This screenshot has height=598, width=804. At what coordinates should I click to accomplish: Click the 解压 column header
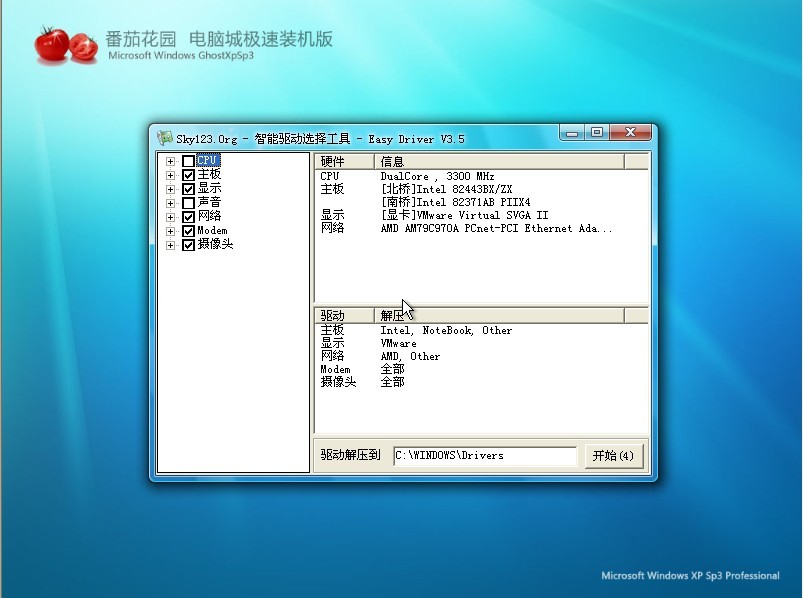(499, 316)
